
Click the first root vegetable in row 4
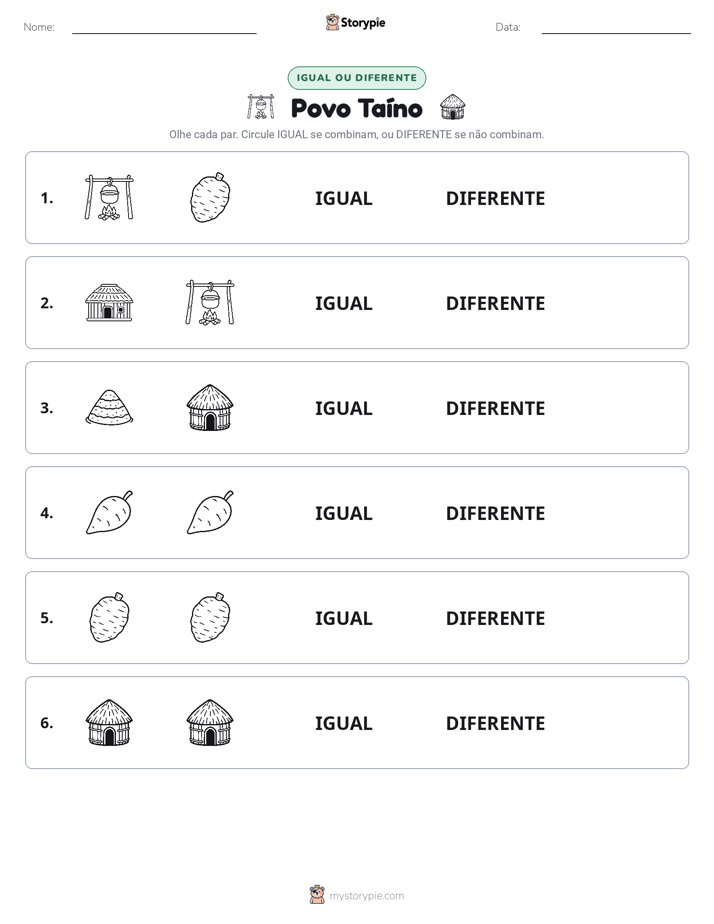pyautogui.click(x=110, y=512)
